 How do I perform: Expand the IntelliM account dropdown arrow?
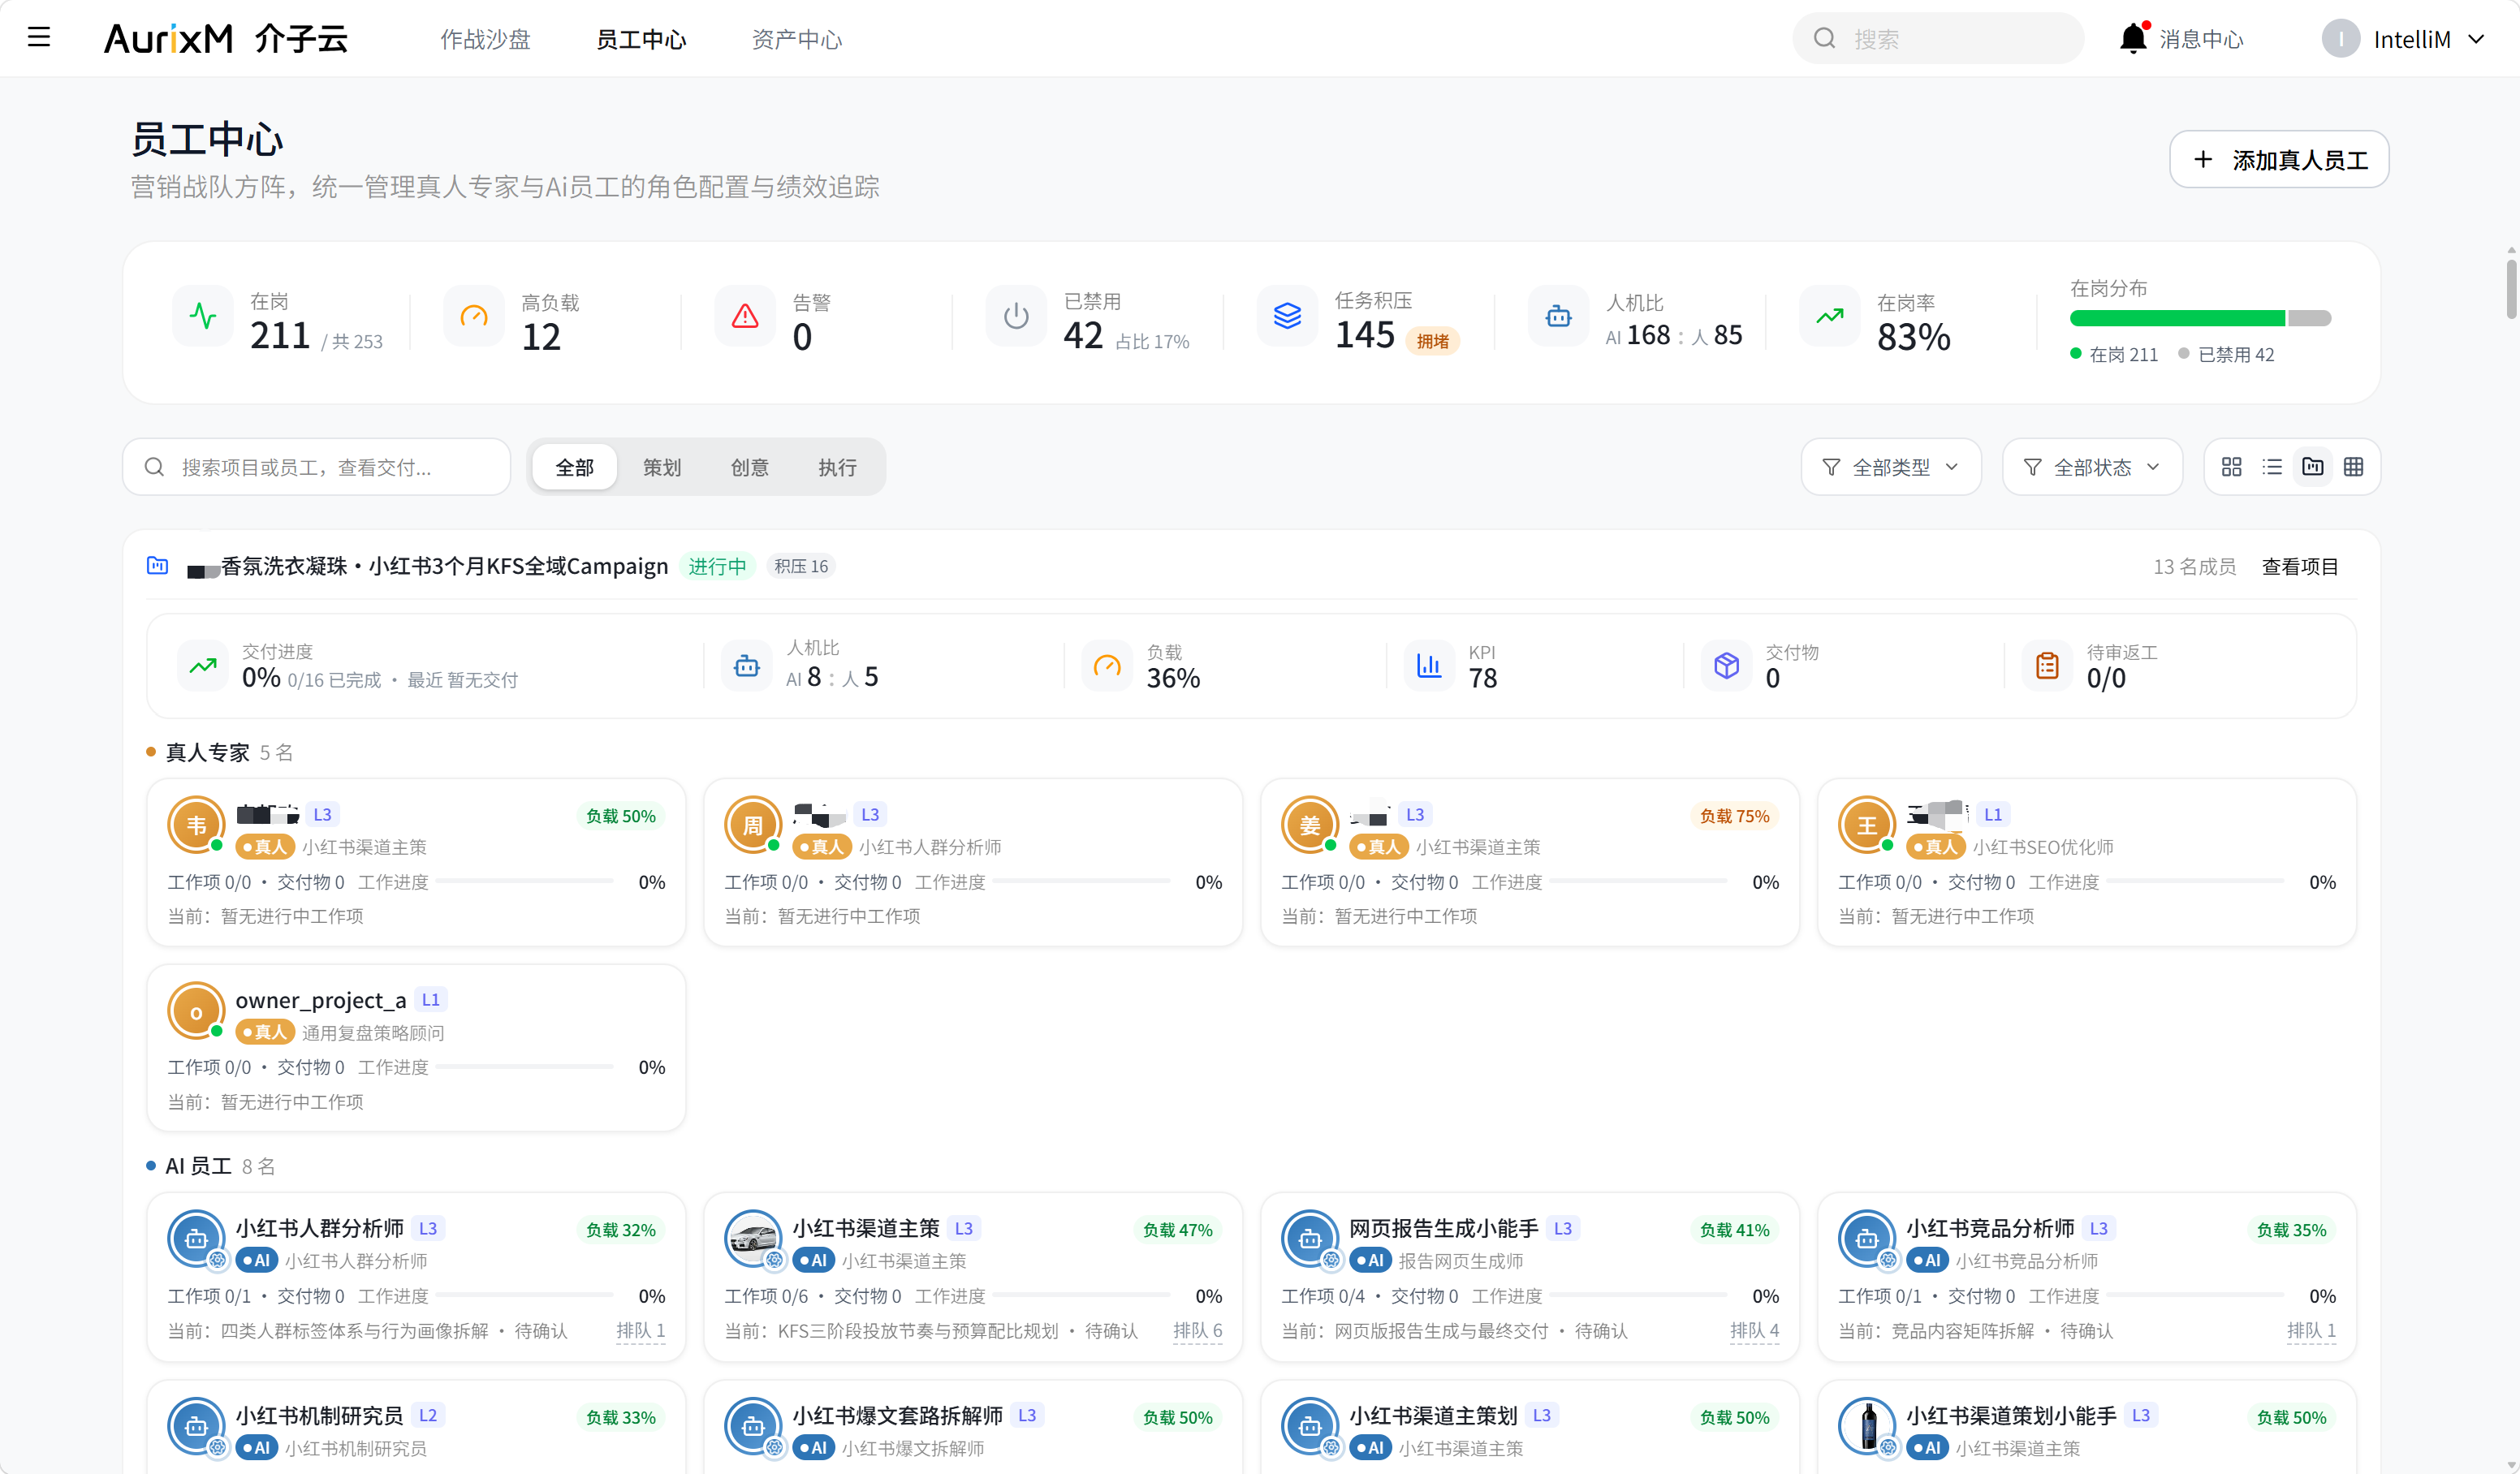(2476, 39)
